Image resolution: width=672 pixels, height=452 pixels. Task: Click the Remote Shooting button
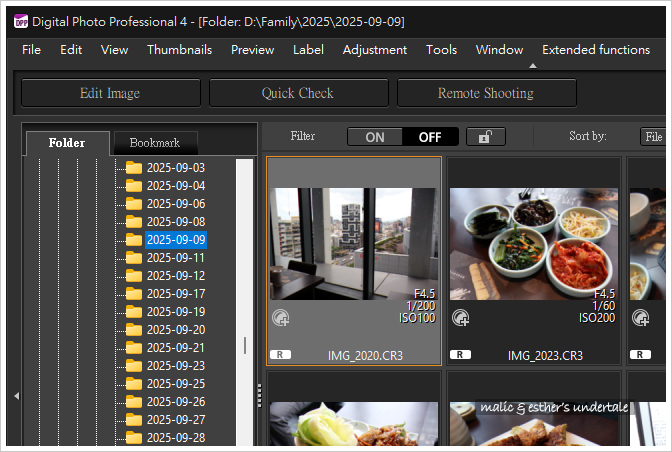pyautogui.click(x=486, y=93)
